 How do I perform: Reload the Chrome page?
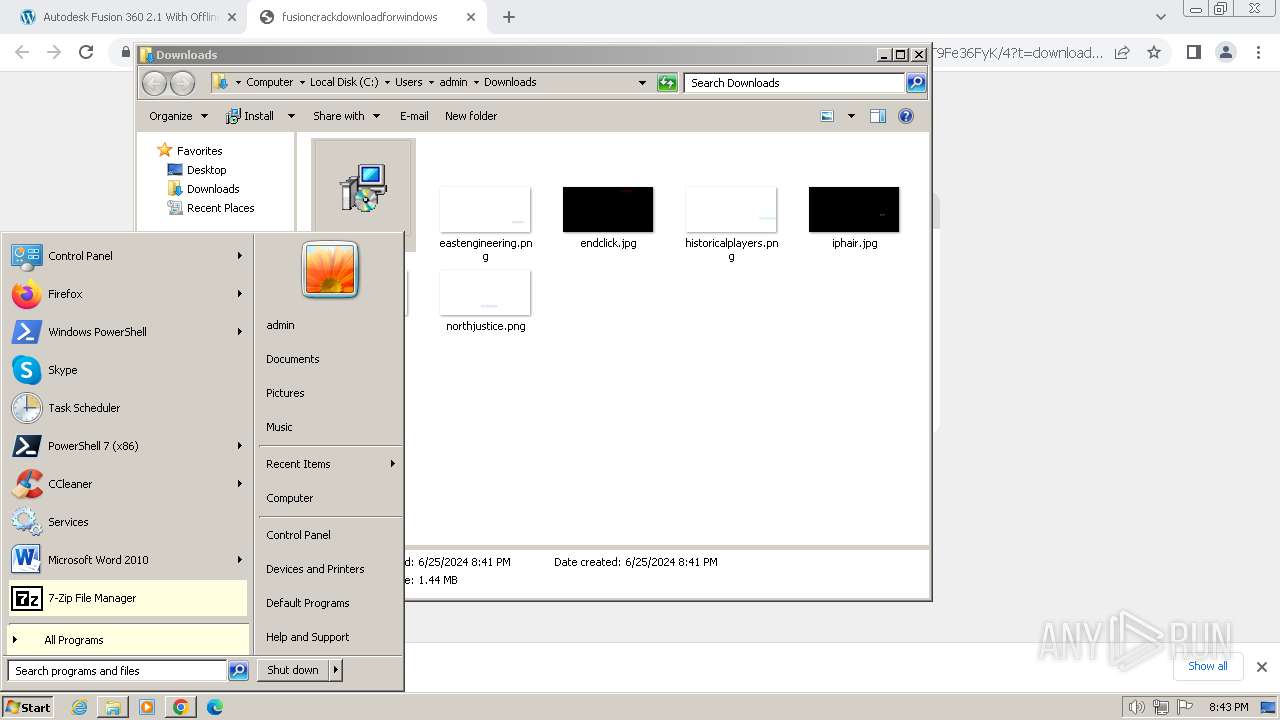coord(86,52)
